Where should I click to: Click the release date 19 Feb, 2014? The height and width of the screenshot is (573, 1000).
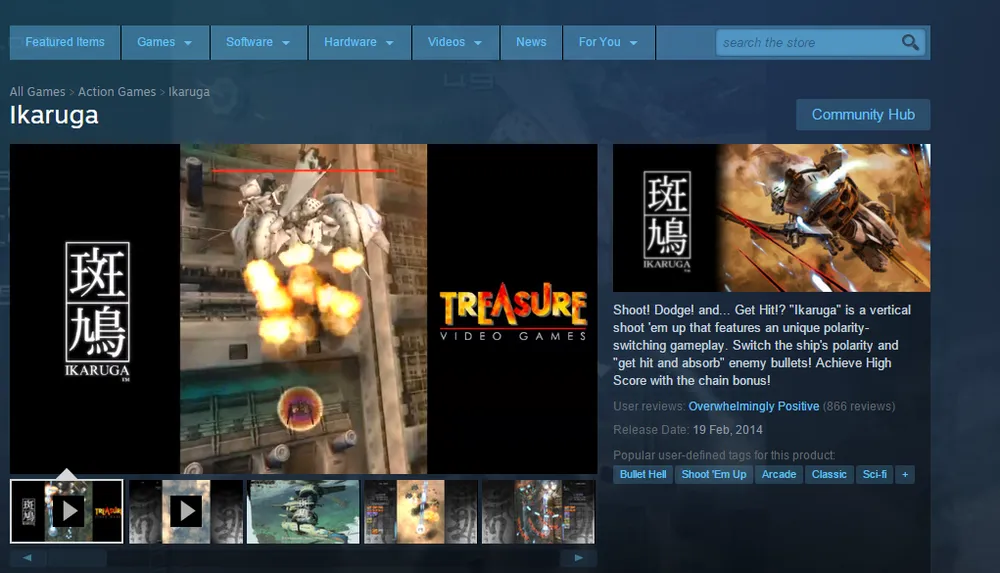(728, 430)
